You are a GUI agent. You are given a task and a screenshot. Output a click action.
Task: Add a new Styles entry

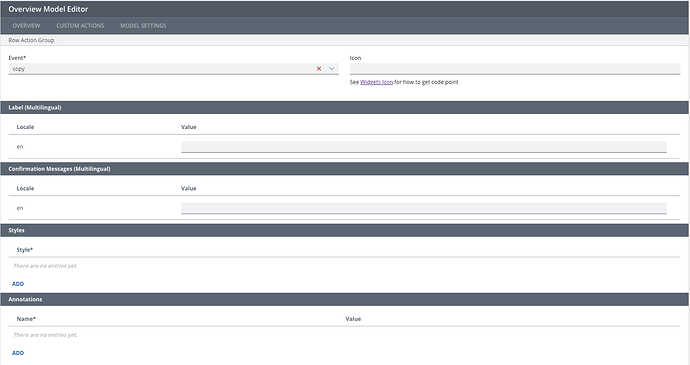pos(18,284)
